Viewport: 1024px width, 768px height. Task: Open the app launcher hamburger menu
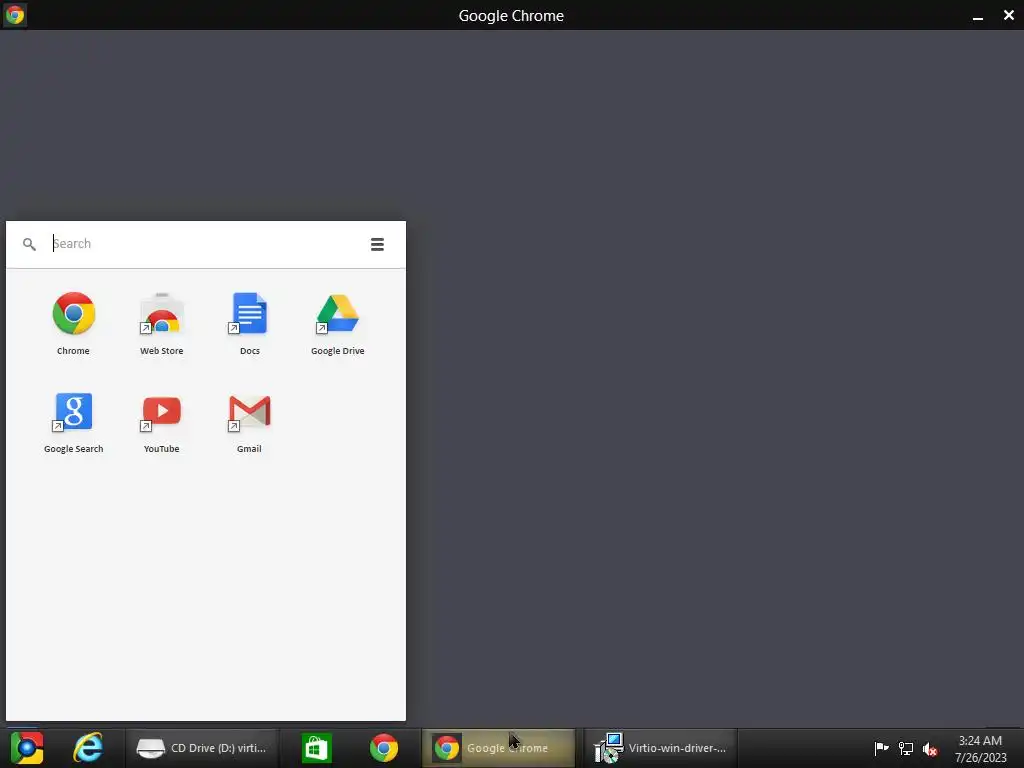(x=377, y=244)
